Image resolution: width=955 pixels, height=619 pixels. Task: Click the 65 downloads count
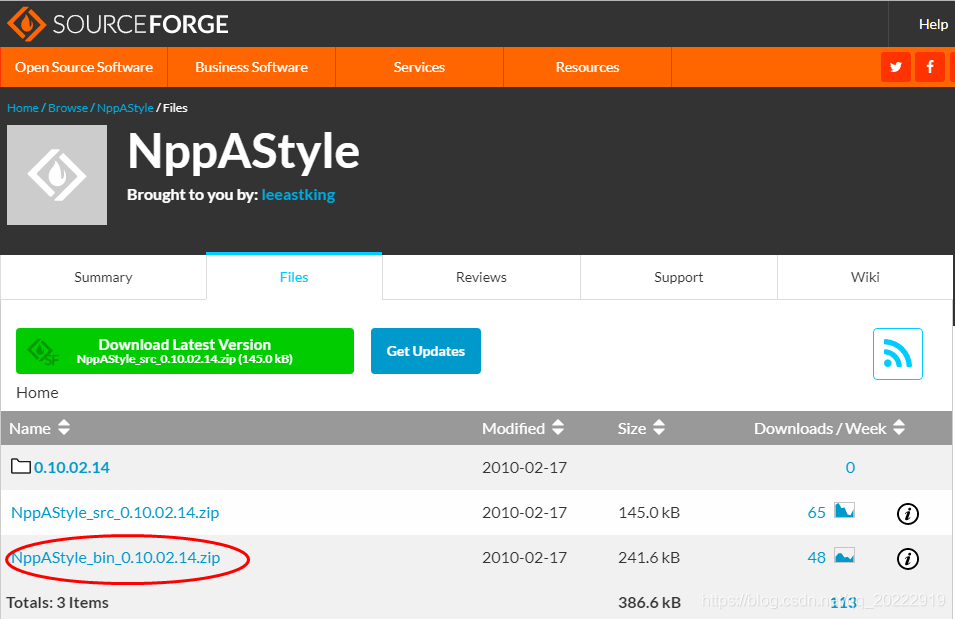pyautogui.click(x=816, y=512)
